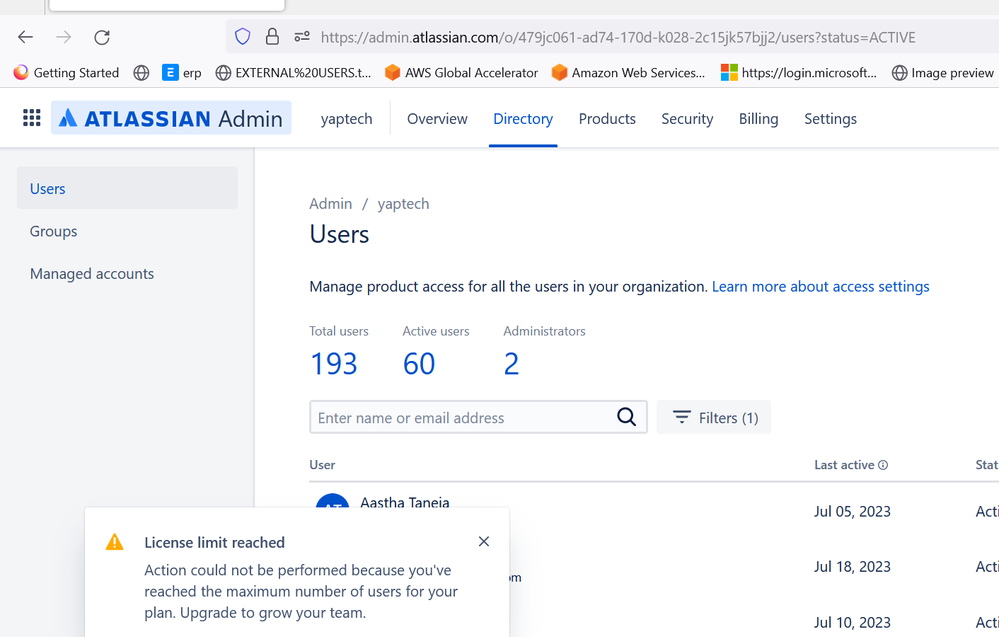Click the Jul 18, 2023 last active date
Screen dimensions: 999x637
point(852,567)
